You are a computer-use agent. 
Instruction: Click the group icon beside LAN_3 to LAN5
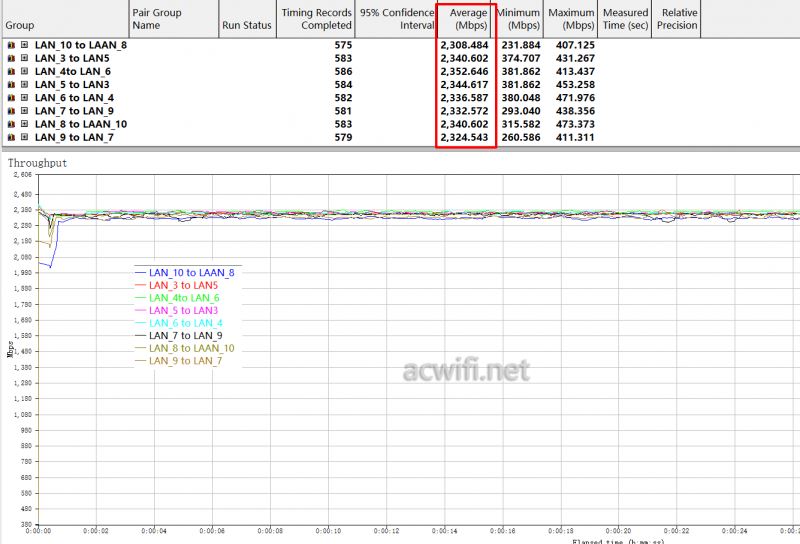pos(10,59)
